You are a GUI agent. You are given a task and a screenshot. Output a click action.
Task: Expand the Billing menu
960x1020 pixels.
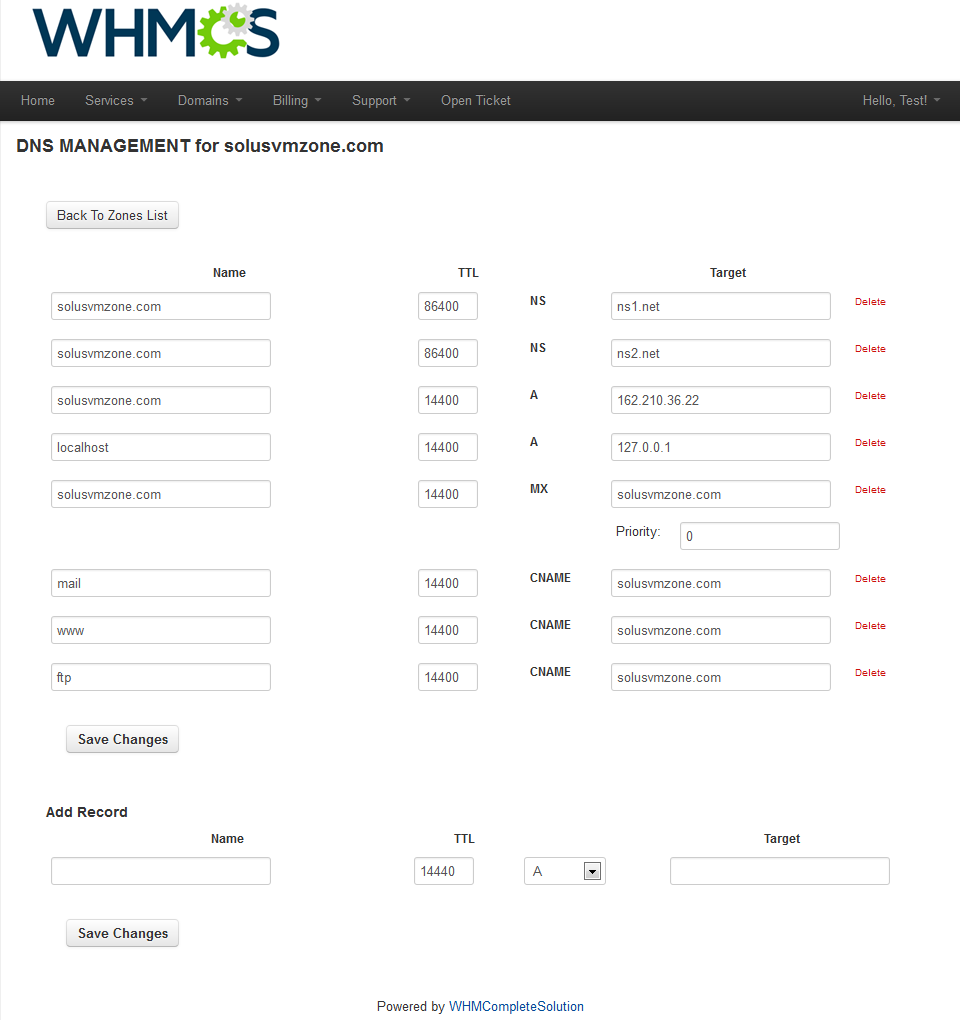(297, 101)
